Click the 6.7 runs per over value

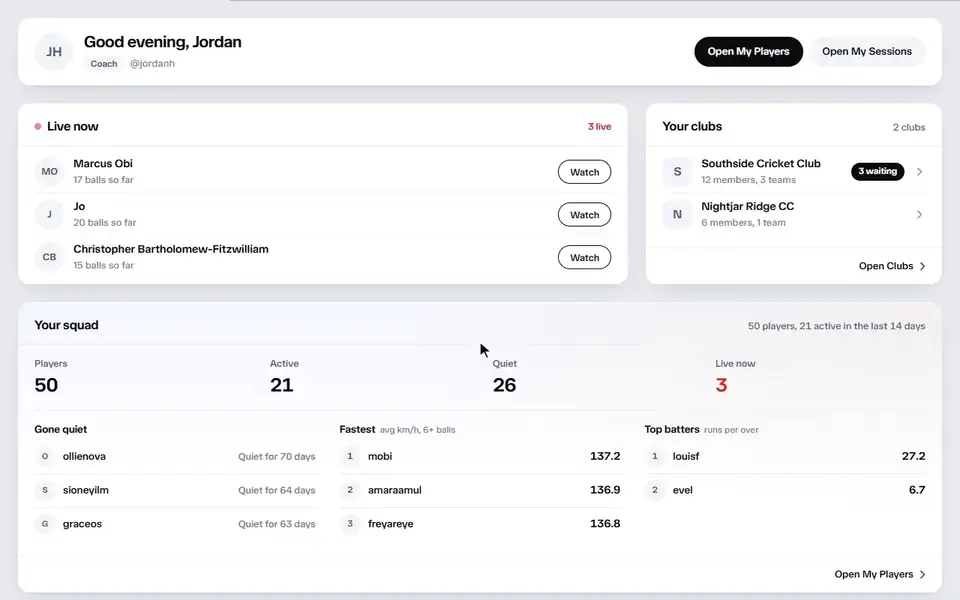click(917, 490)
